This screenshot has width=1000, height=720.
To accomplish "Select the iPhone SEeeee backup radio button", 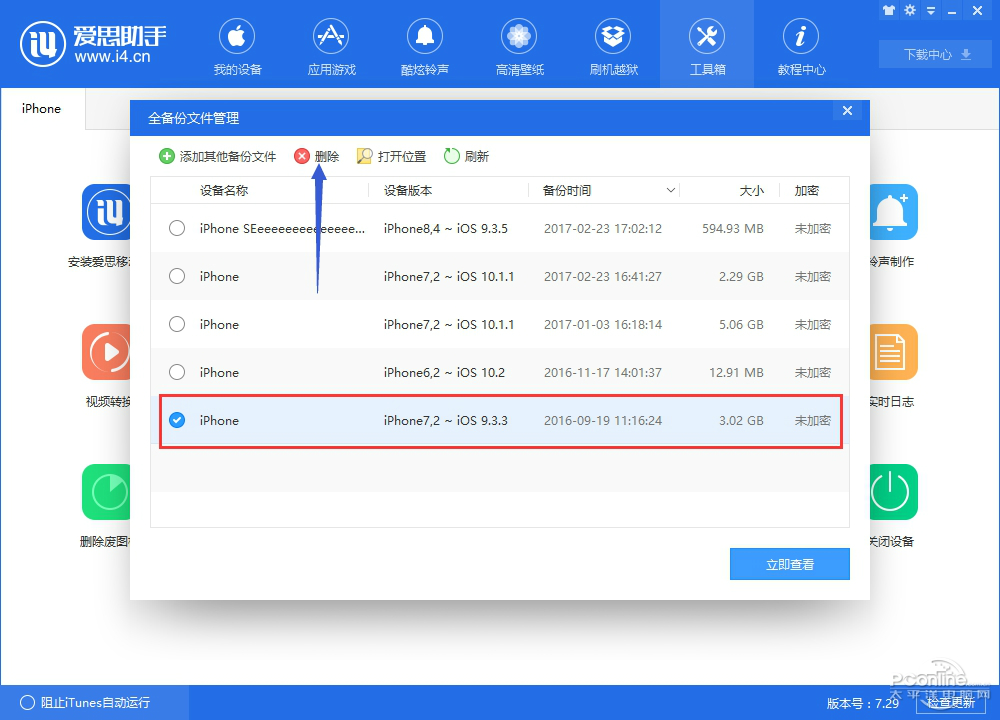I will click(x=177, y=228).
